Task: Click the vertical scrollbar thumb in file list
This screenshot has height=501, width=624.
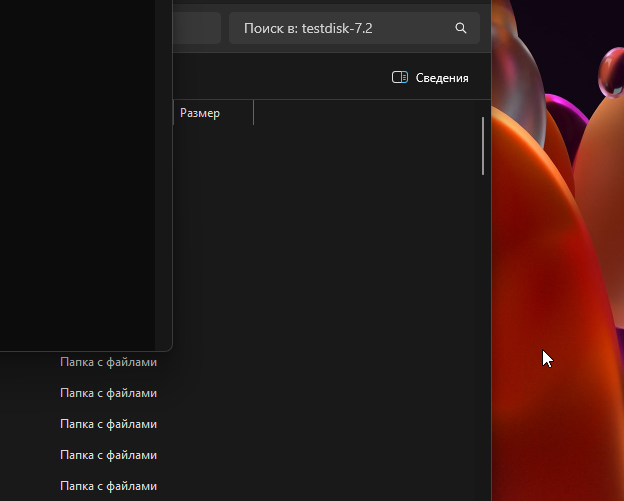Action: coord(483,146)
